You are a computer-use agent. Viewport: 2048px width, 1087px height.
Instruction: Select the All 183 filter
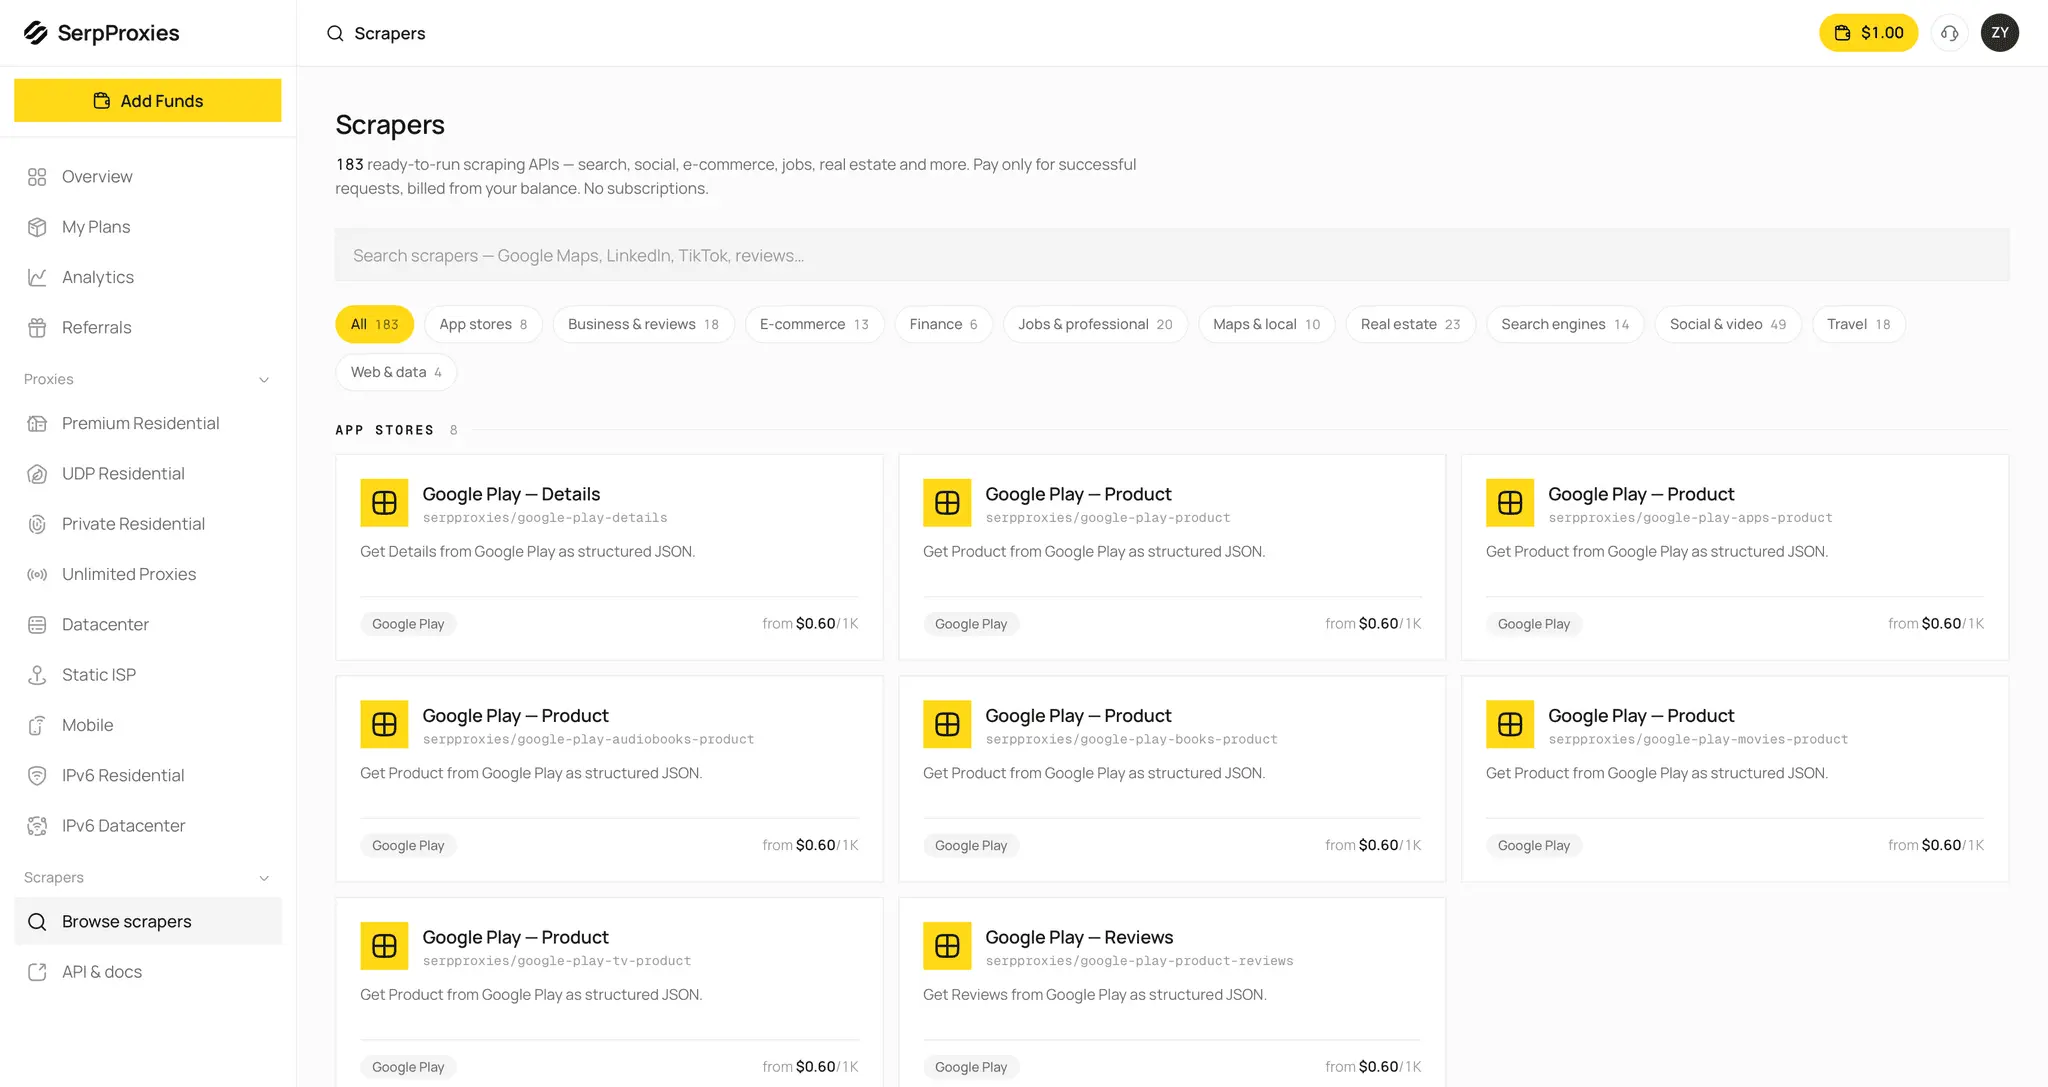pyautogui.click(x=374, y=324)
